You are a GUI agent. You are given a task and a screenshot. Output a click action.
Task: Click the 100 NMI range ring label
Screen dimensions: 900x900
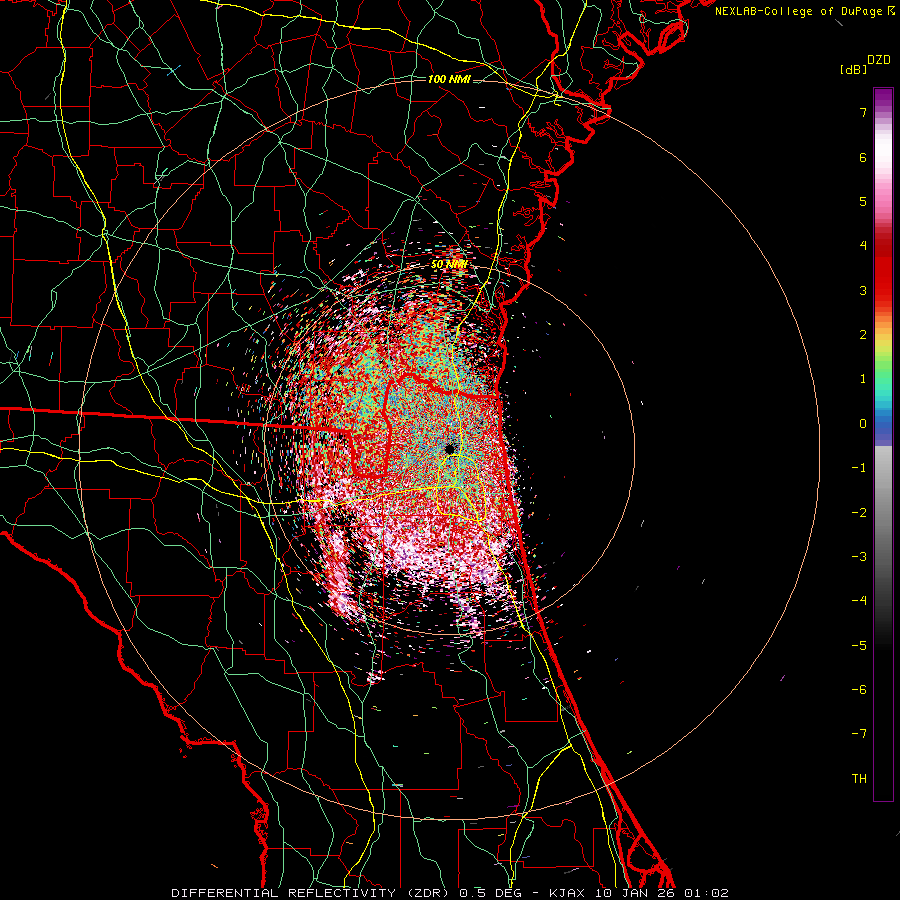point(449,79)
